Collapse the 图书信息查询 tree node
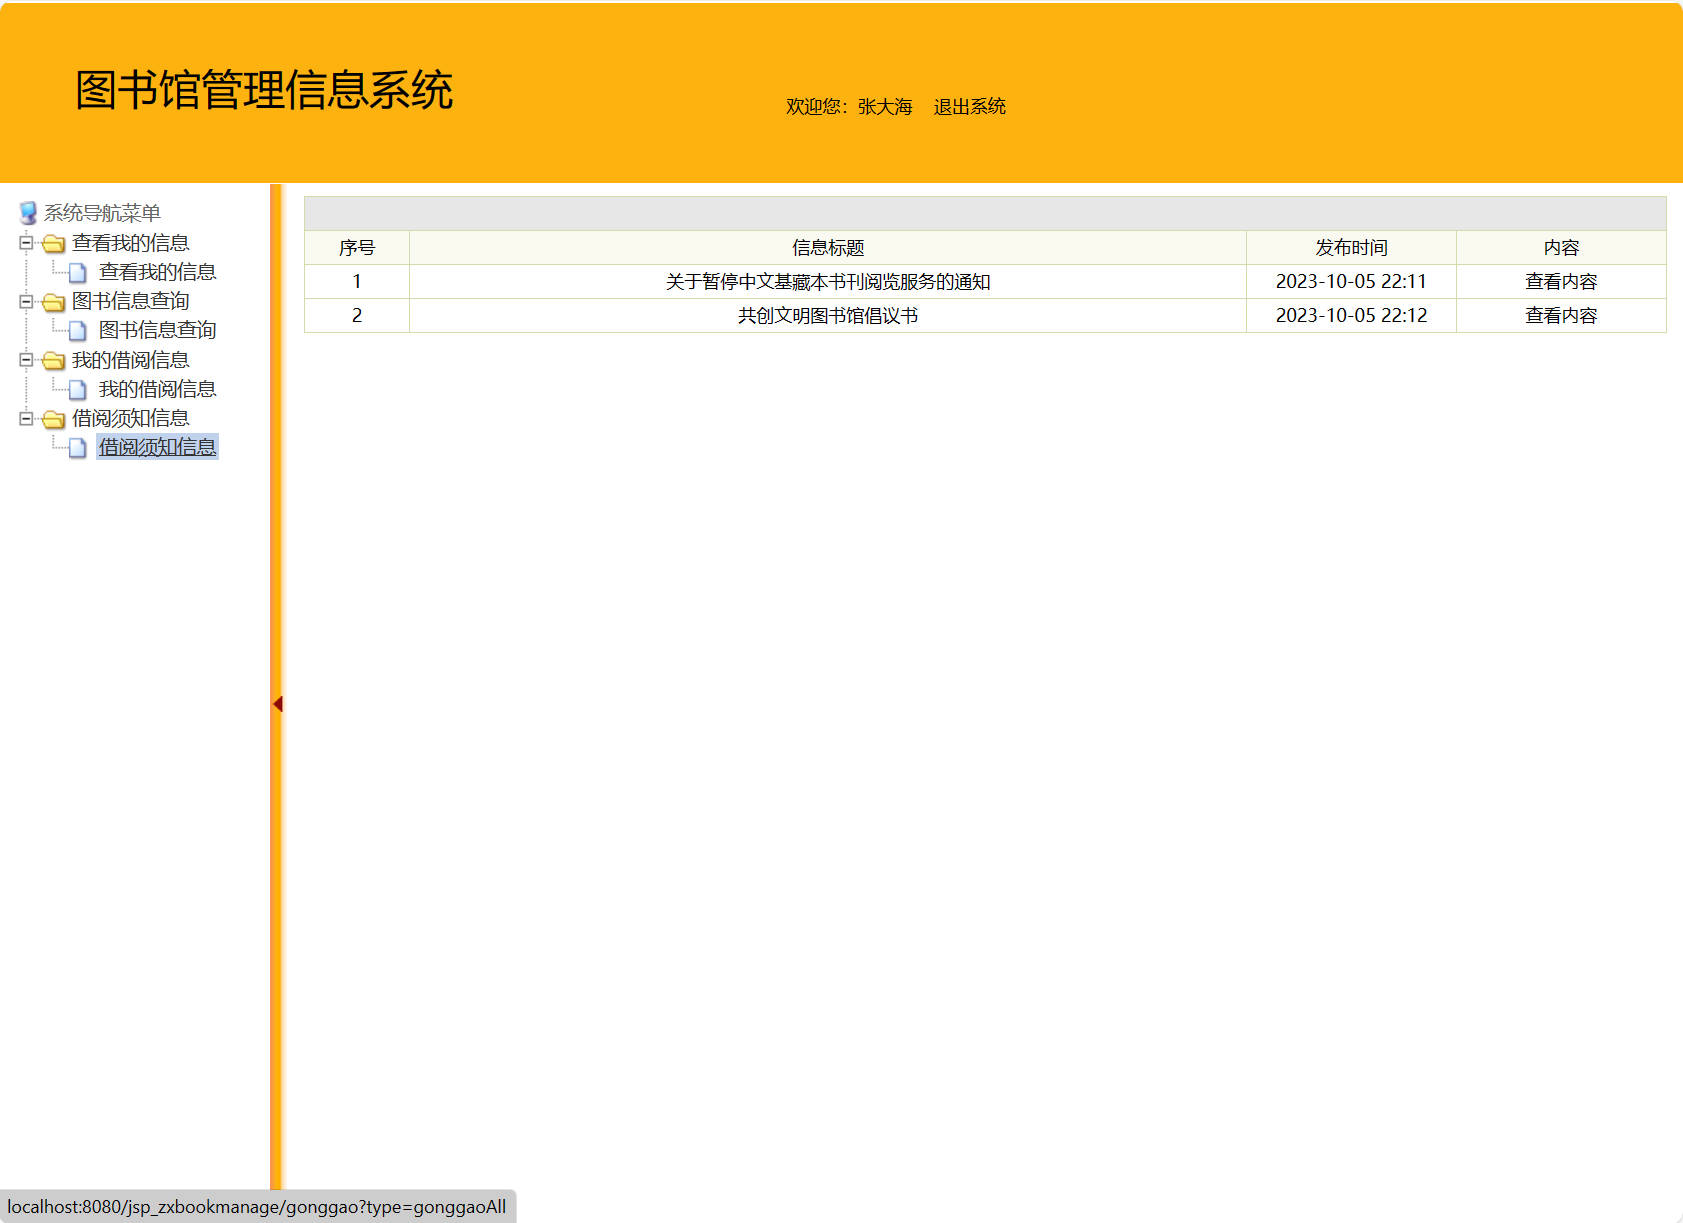This screenshot has width=1683, height=1223. coord(26,301)
